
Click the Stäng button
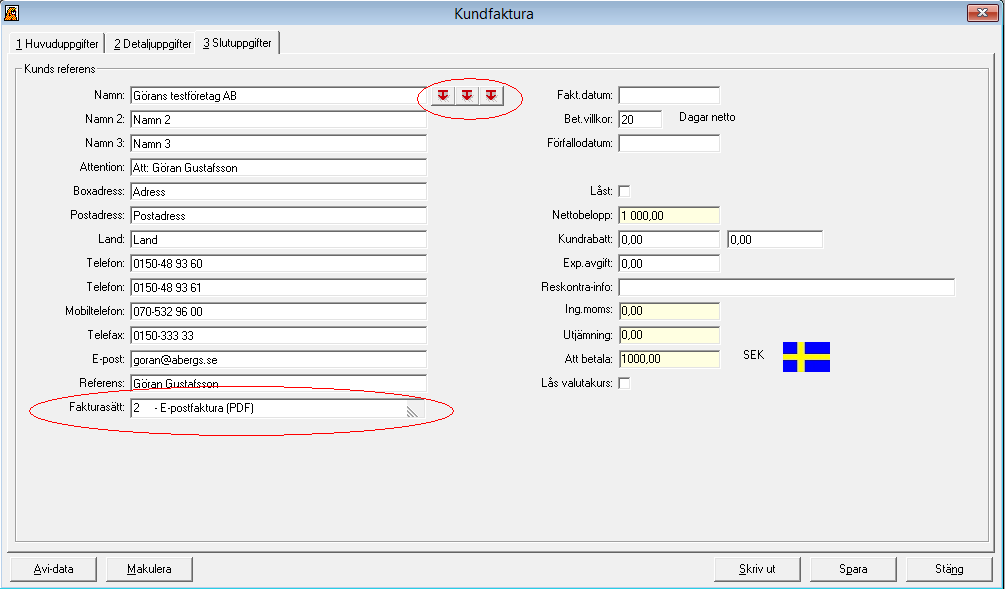click(x=949, y=568)
